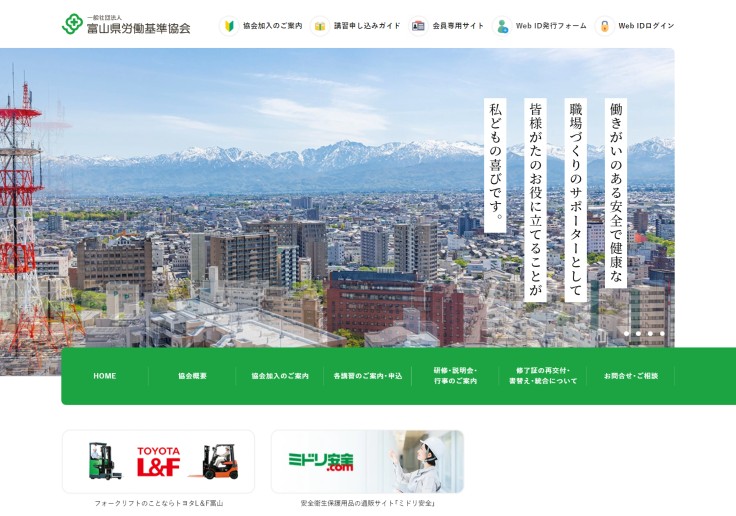Click the book icon beside 講習申し込みガイド
736x516 pixels.
click(x=320, y=26)
